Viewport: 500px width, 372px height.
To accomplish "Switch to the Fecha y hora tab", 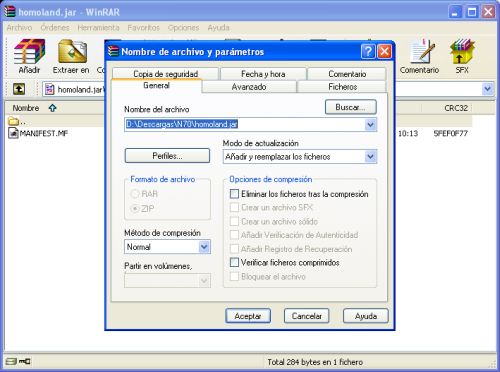I will pos(263,74).
